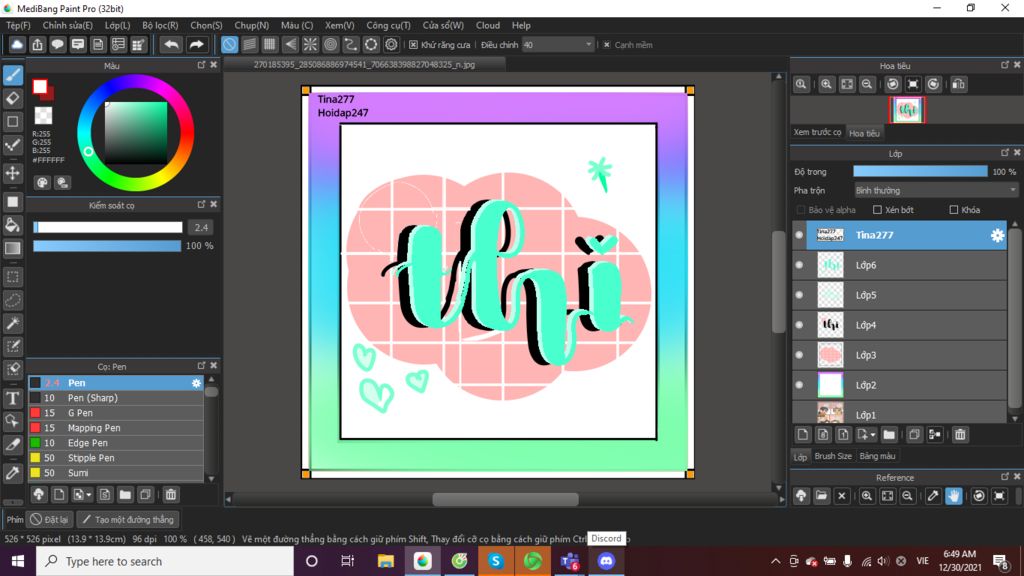Click the white foreground color swatch
The width and height of the screenshot is (1024, 576).
(x=40, y=86)
